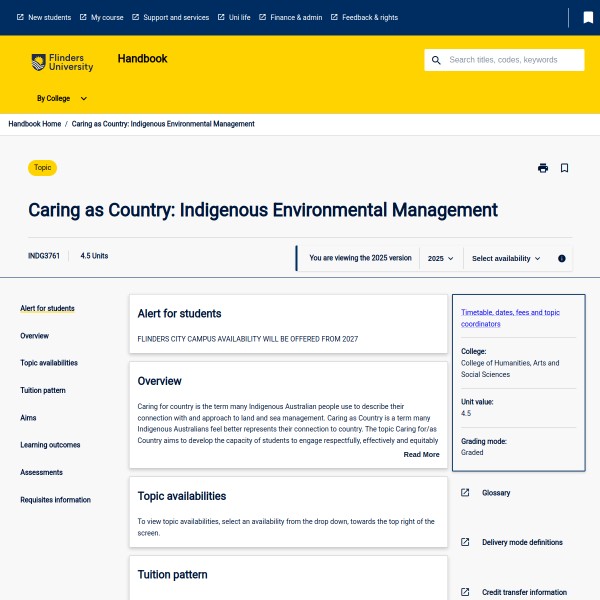The width and height of the screenshot is (600, 600).
Task: Select Assessments in the side navigation
Action: coord(41,472)
